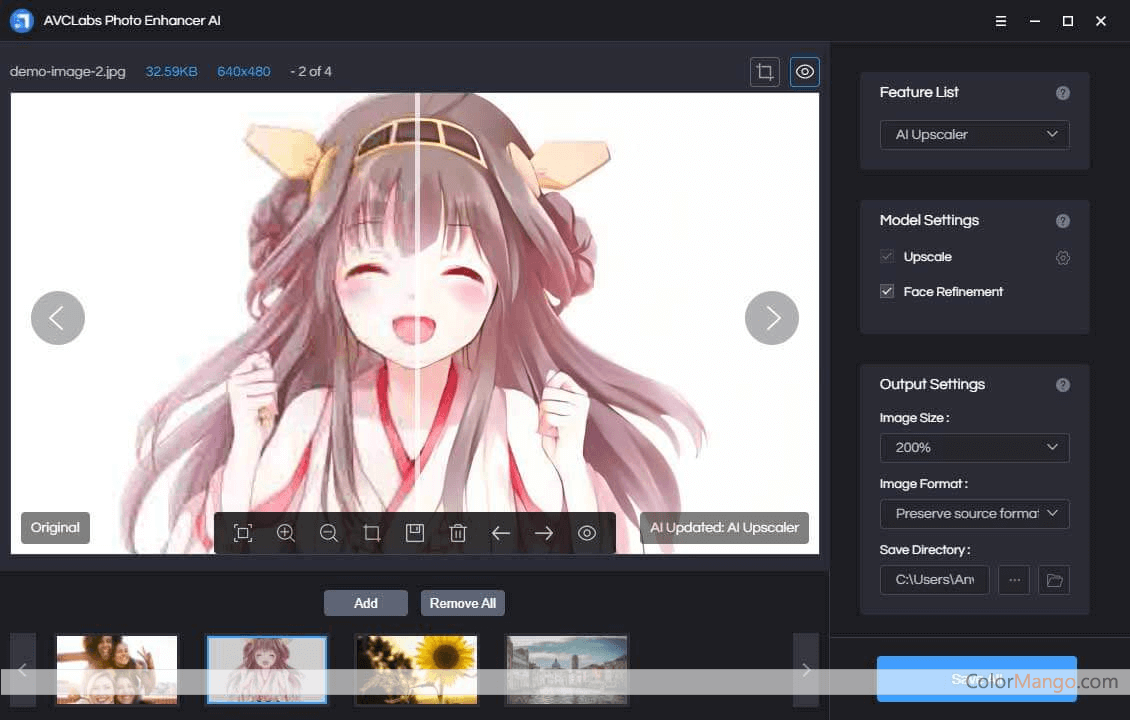The width and height of the screenshot is (1130, 720).
Task: Open the hamburger menu in title bar
Action: coord(1001,21)
